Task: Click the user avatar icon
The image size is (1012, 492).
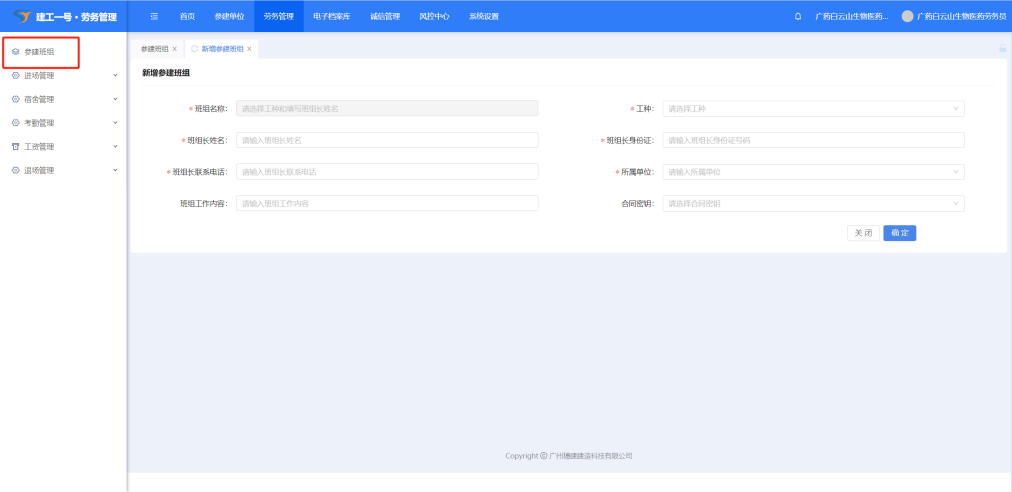Action: click(x=907, y=16)
